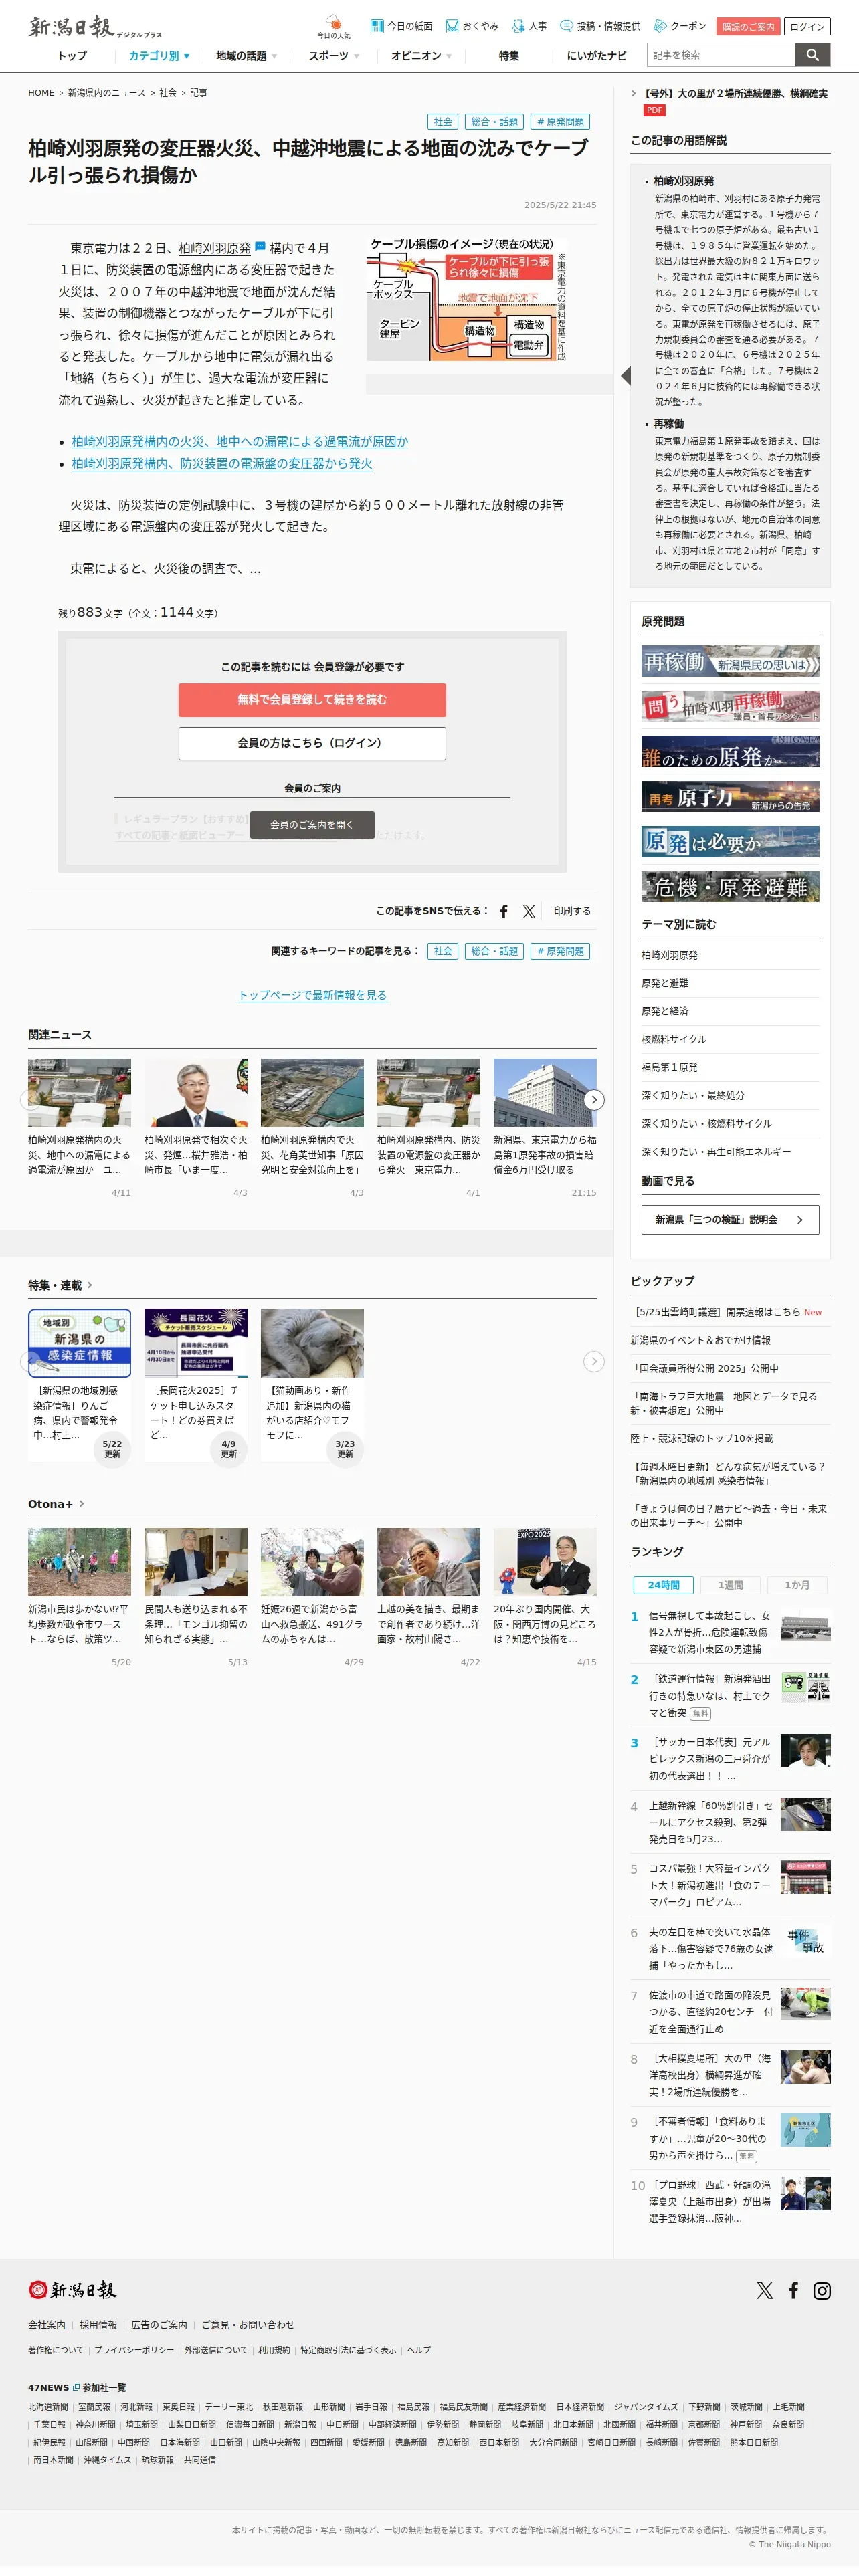Open 投稿・情報提供 submission icon link

point(600,26)
